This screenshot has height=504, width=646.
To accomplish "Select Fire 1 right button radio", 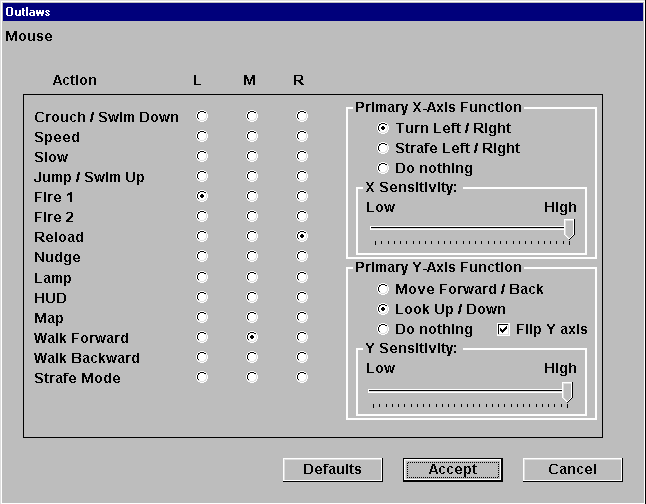I will (x=302, y=196).
